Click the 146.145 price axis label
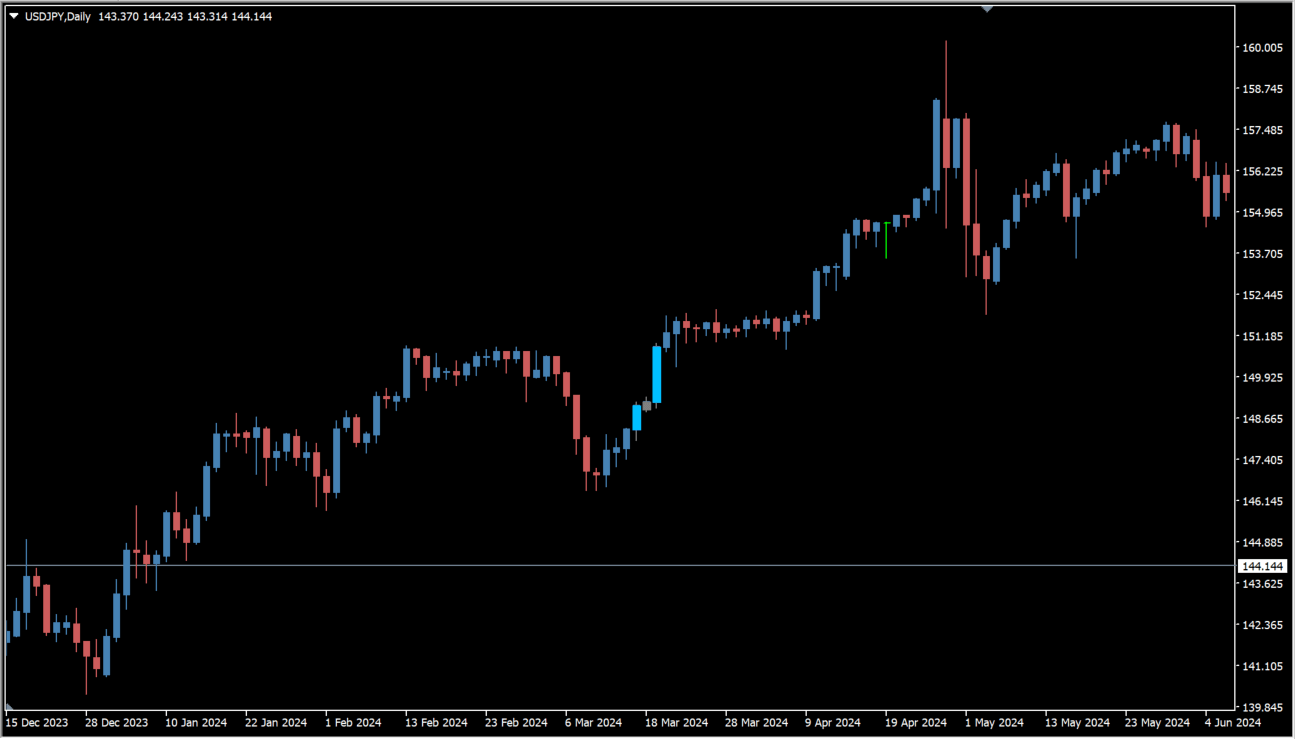 1262,502
